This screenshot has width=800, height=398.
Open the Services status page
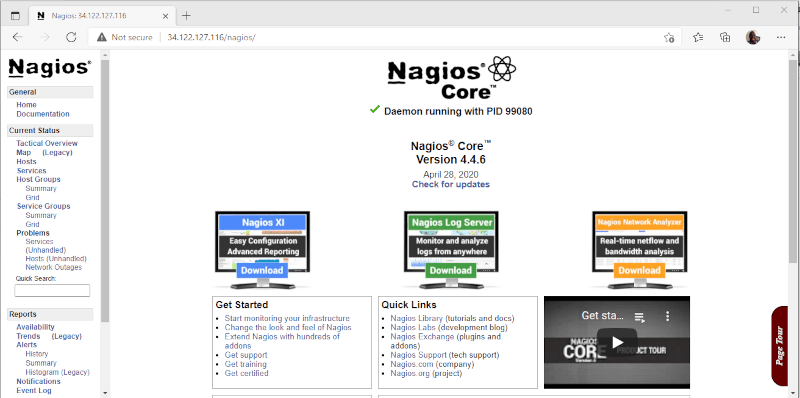click(x=32, y=170)
